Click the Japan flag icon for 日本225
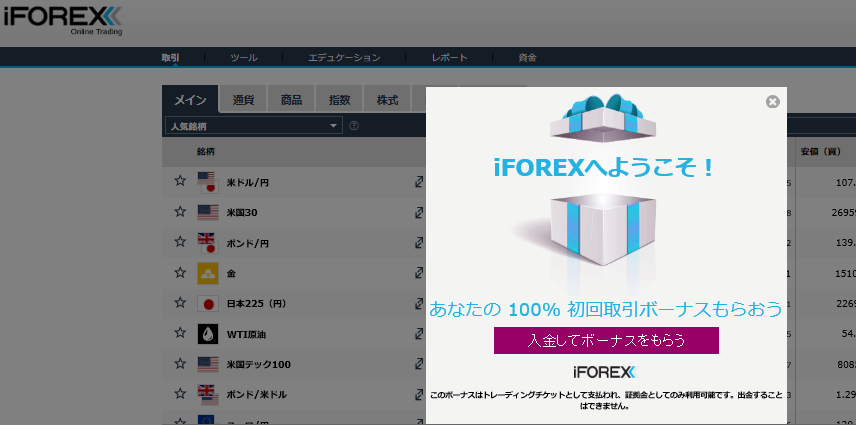Image resolution: width=856 pixels, height=425 pixels. tap(208, 303)
